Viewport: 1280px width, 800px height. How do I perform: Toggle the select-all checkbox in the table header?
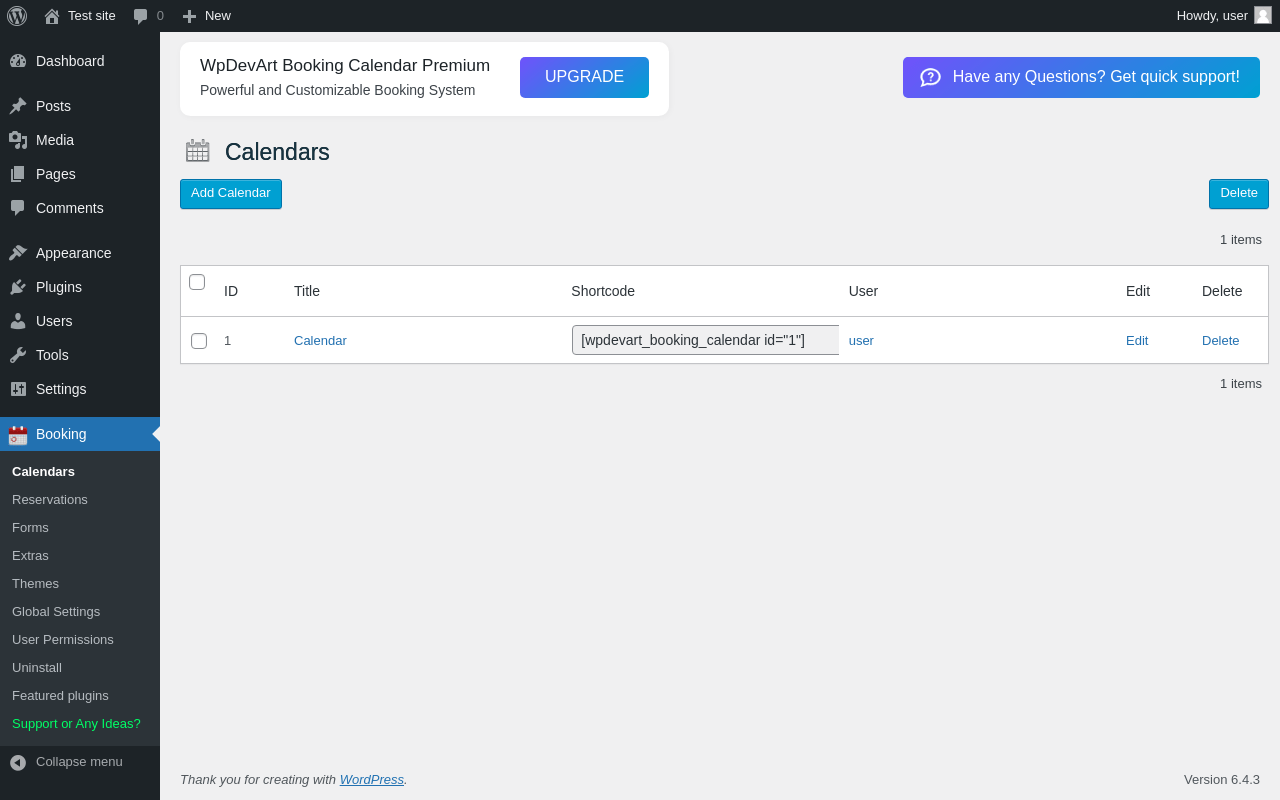[x=197, y=282]
